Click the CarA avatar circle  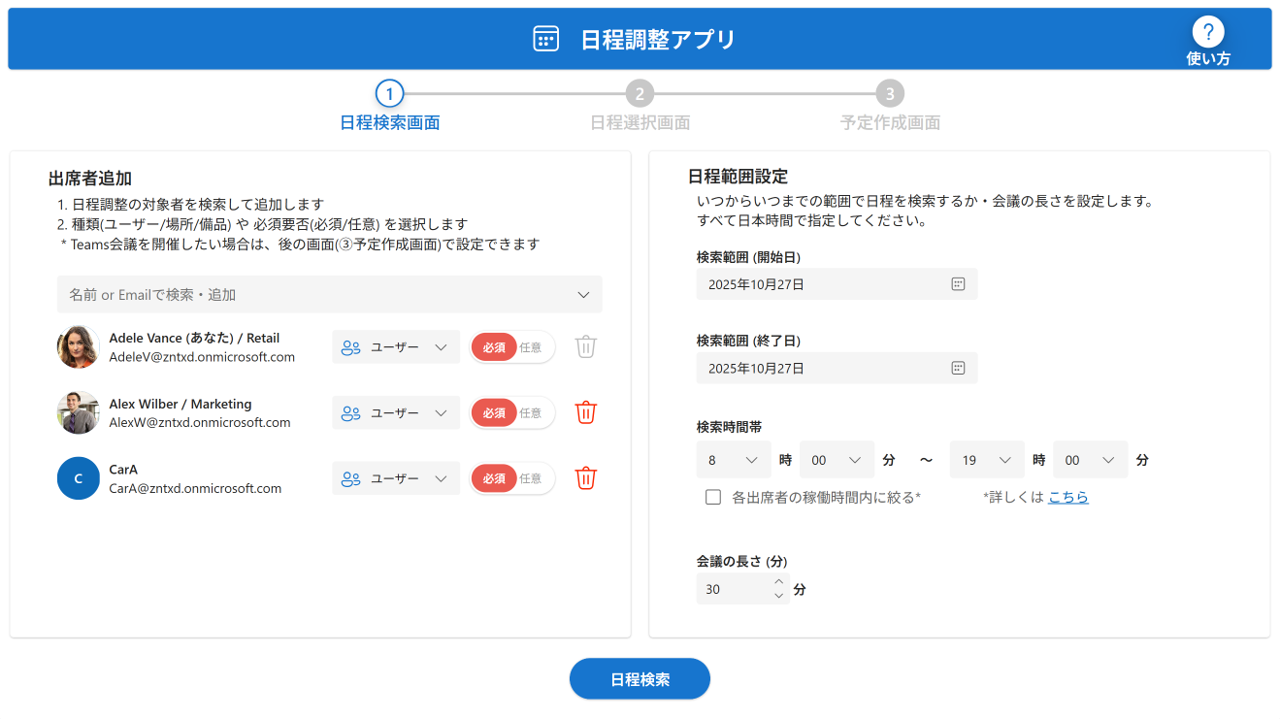coord(78,478)
